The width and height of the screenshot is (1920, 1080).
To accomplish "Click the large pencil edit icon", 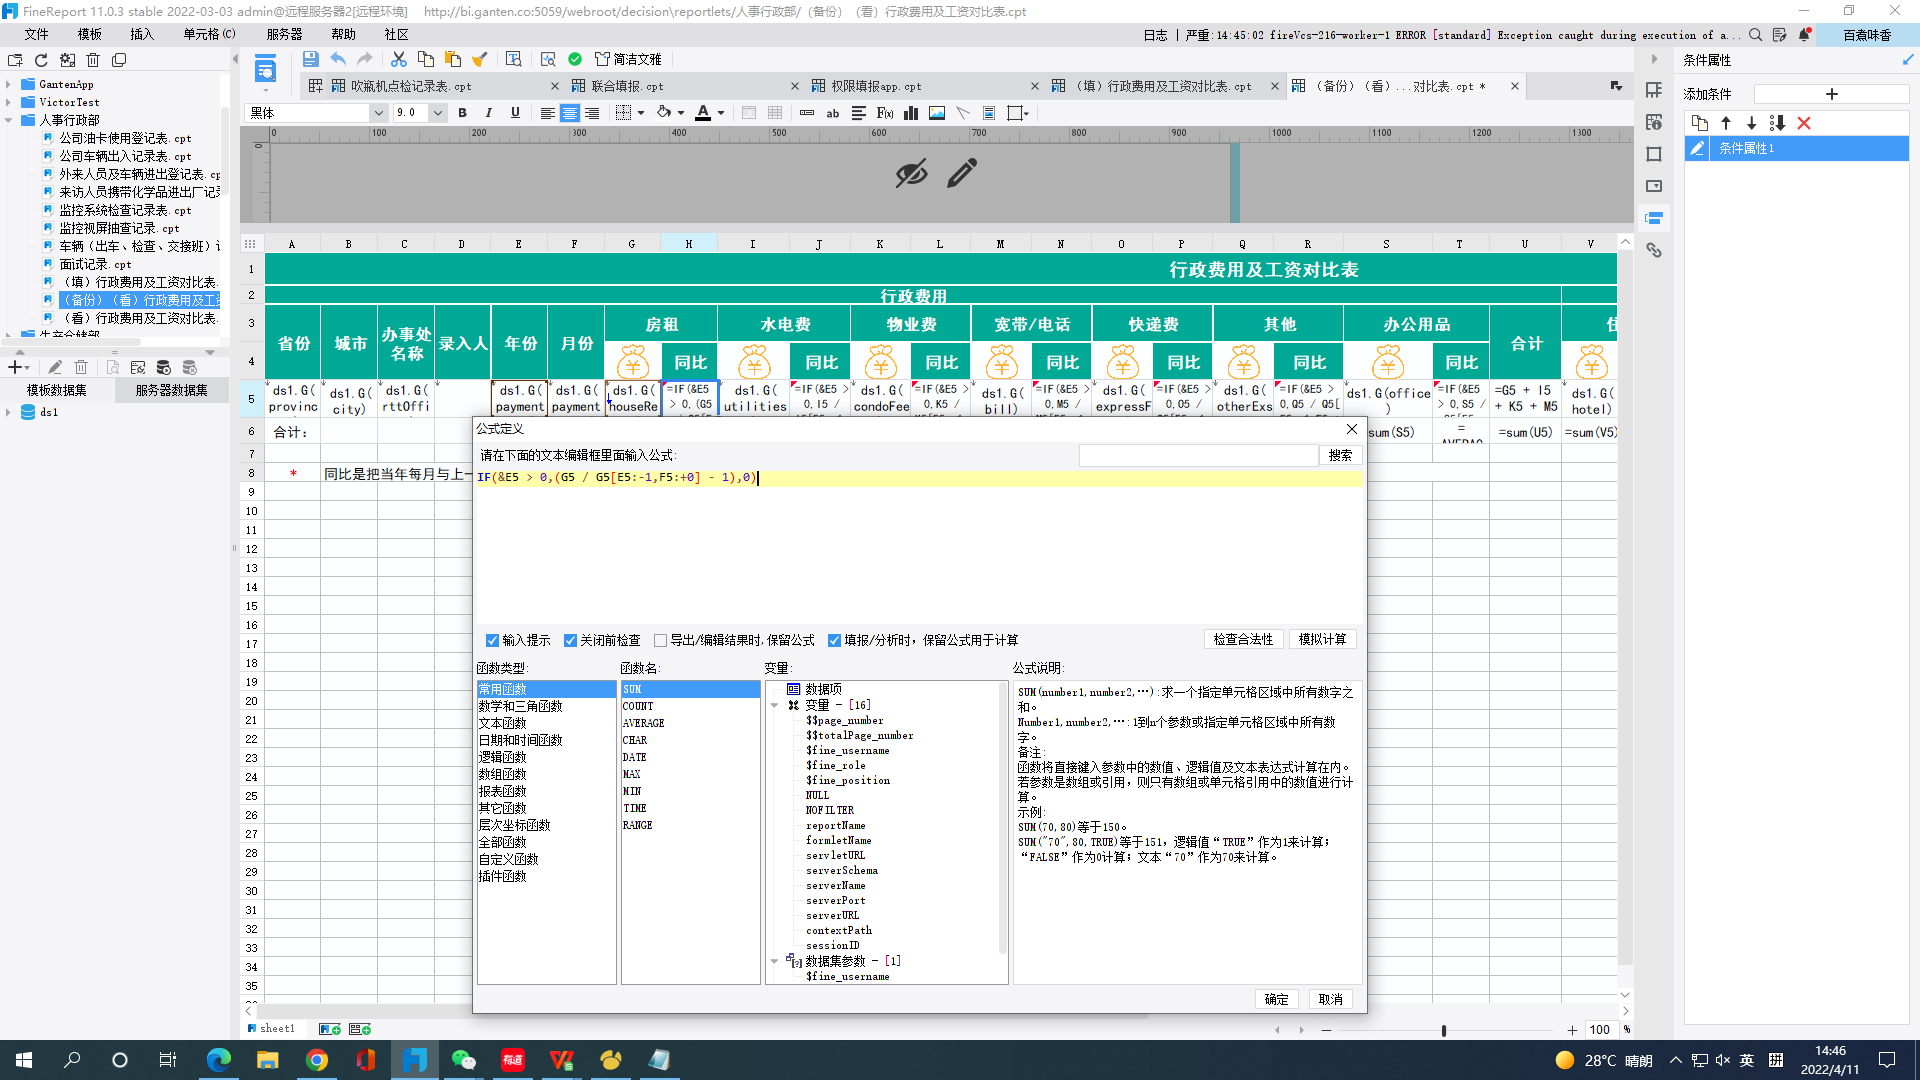I will point(961,174).
